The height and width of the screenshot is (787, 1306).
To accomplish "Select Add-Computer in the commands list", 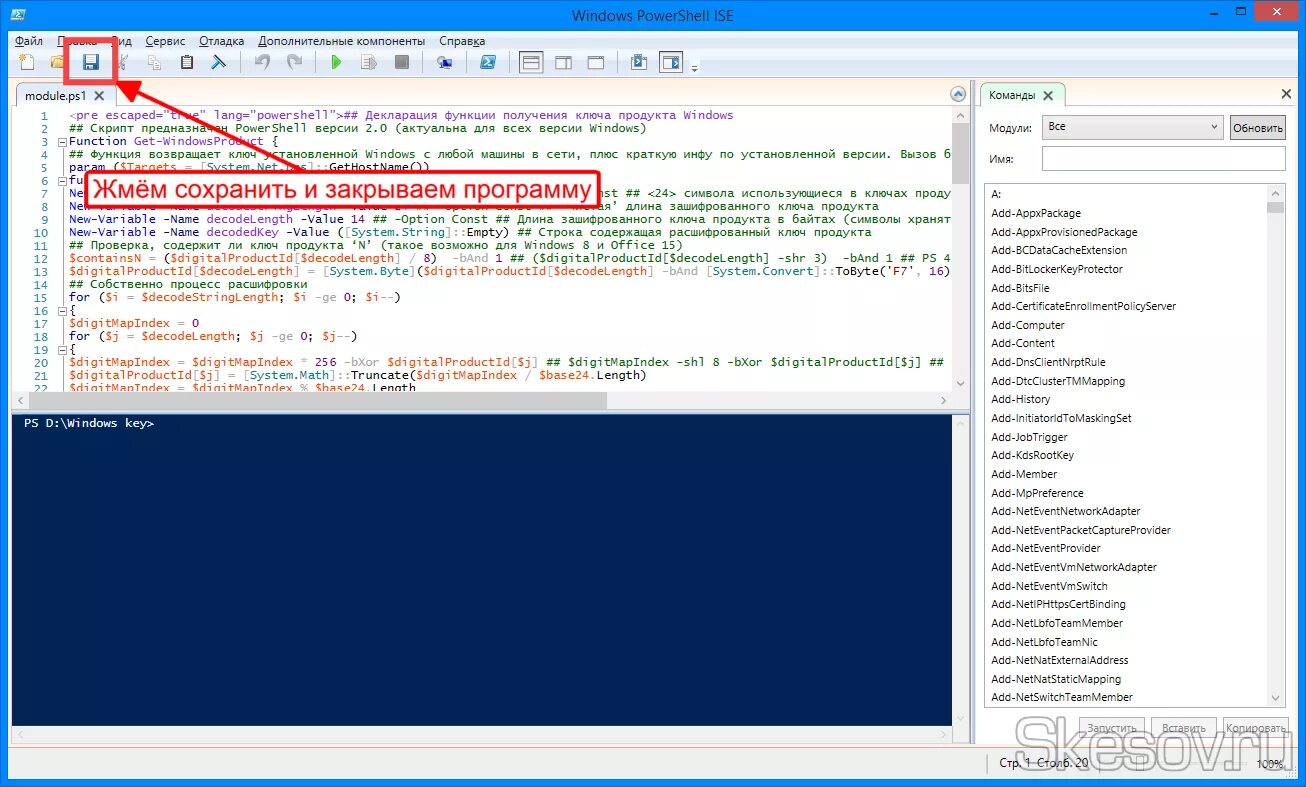I will 1028,325.
